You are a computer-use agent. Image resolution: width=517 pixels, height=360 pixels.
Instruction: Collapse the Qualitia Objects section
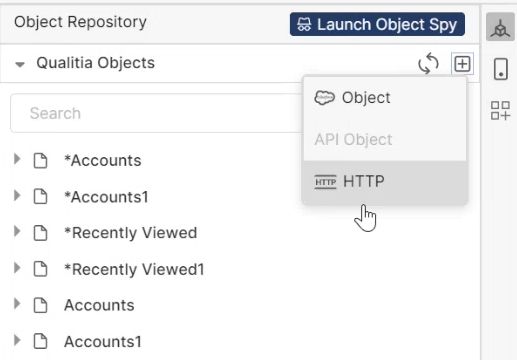point(20,64)
